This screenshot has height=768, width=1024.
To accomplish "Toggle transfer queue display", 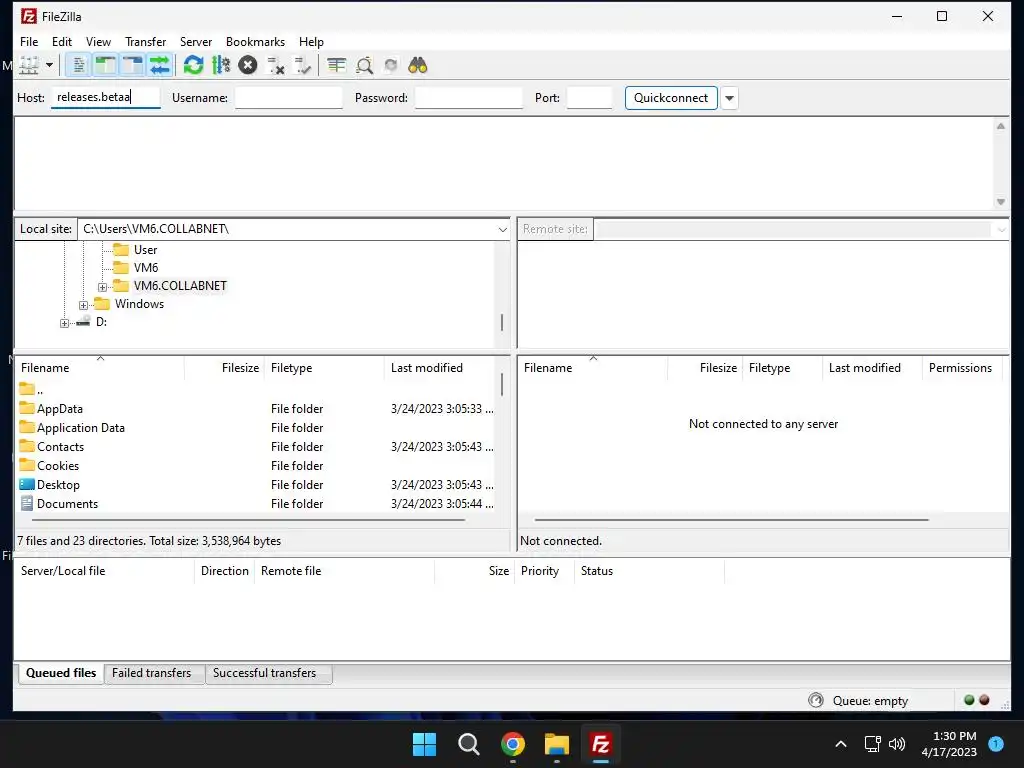I will [x=160, y=65].
